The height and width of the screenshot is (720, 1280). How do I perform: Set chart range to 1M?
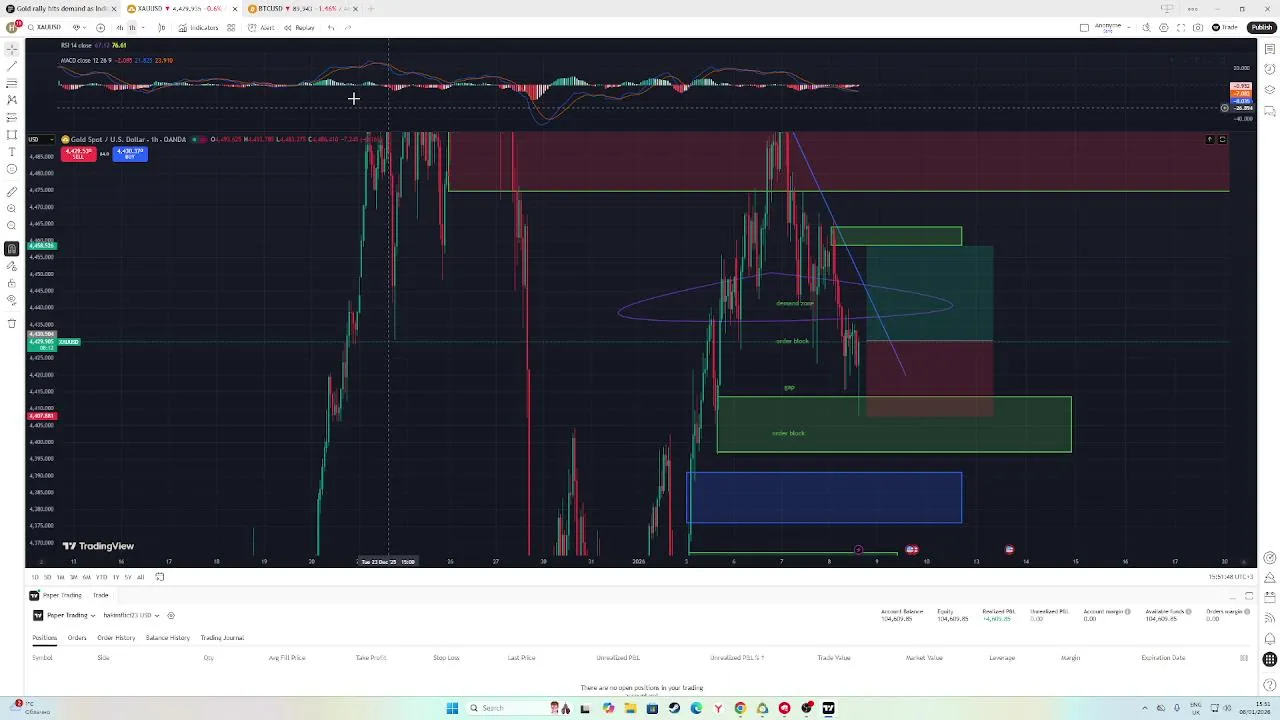pos(60,577)
